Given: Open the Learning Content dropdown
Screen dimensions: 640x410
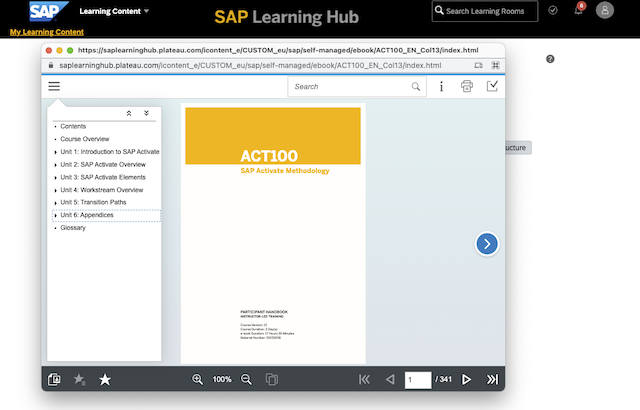Looking at the screenshot, I should [114, 11].
